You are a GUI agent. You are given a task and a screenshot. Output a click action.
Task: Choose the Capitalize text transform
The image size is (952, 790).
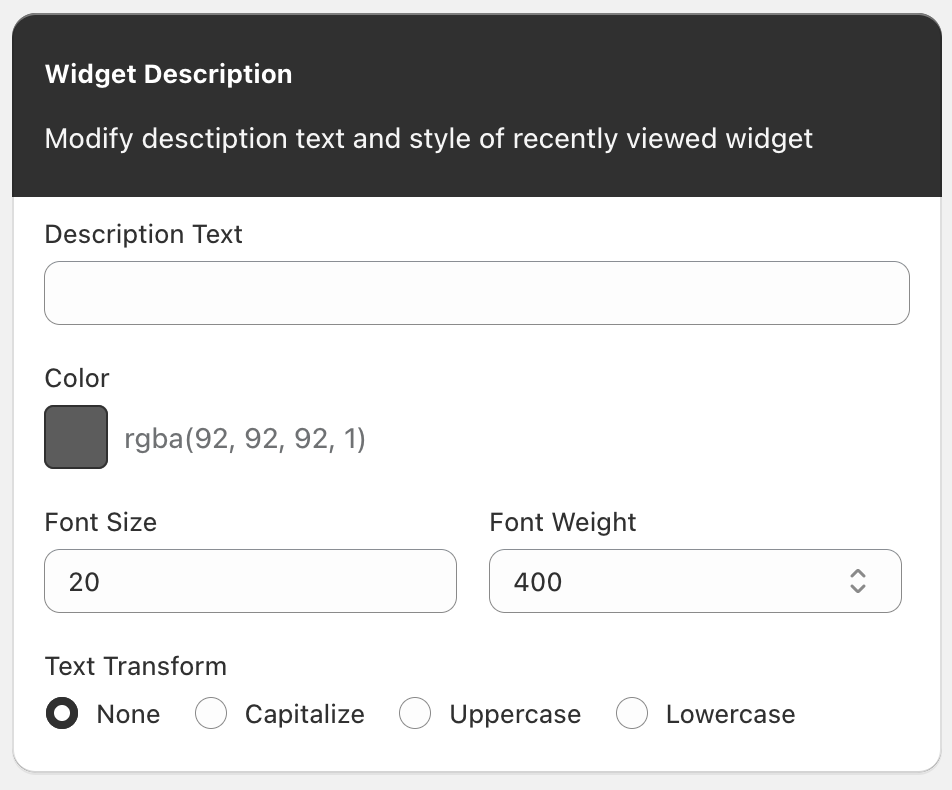pyautogui.click(x=211, y=714)
